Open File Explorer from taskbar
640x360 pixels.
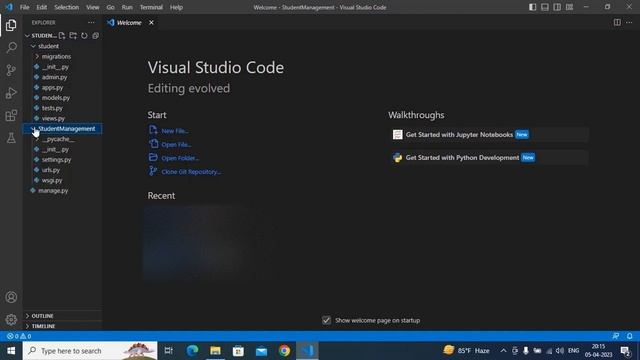(215, 351)
